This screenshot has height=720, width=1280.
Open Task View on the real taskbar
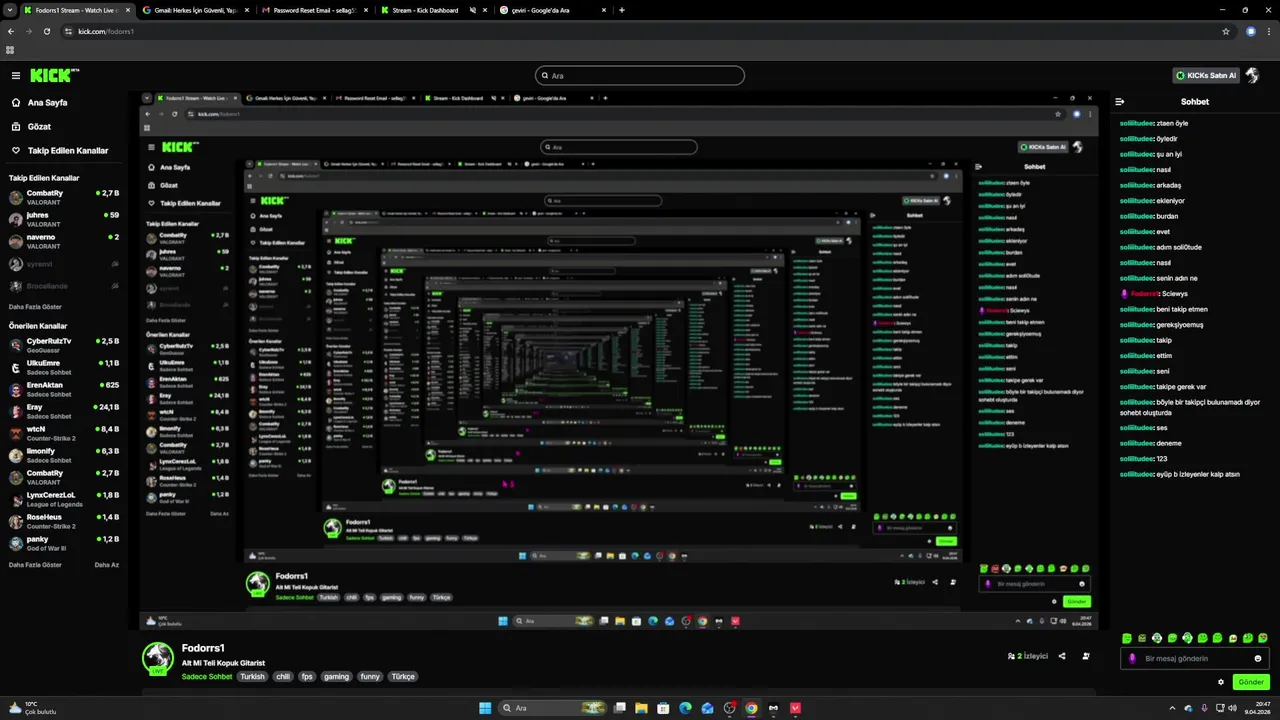[x=620, y=708]
